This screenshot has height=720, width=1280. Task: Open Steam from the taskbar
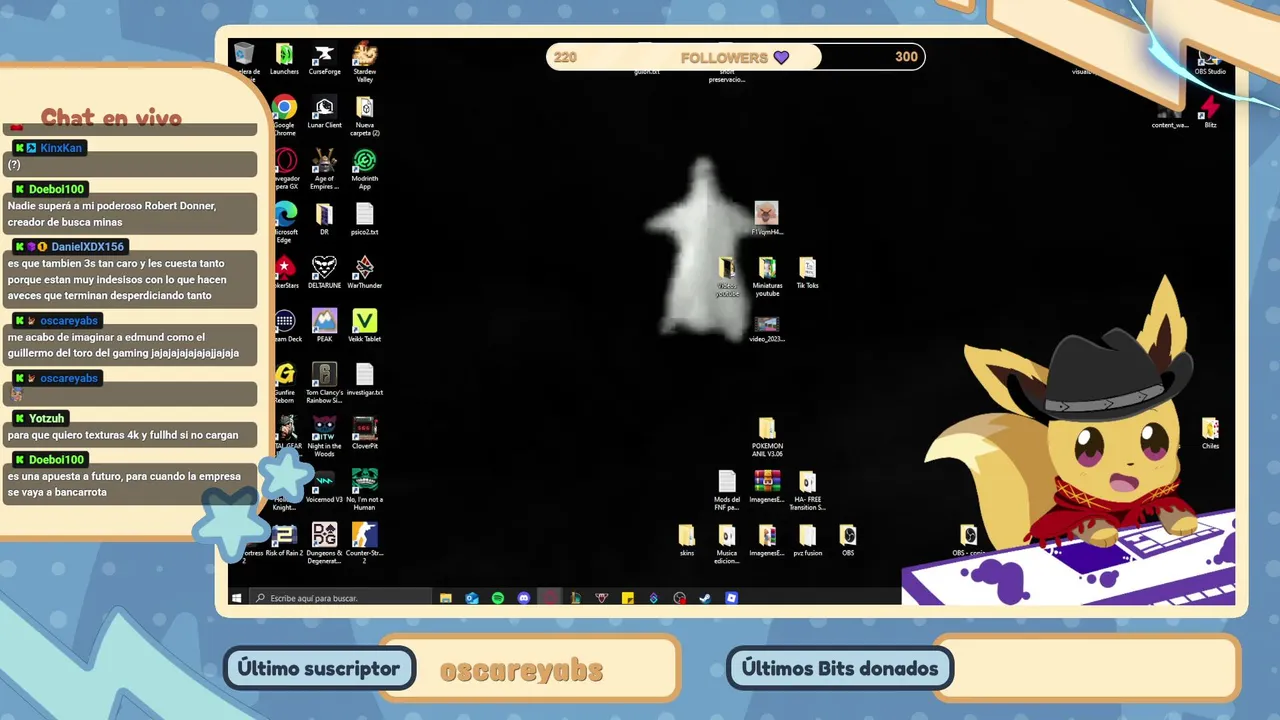[x=705, y=598]
